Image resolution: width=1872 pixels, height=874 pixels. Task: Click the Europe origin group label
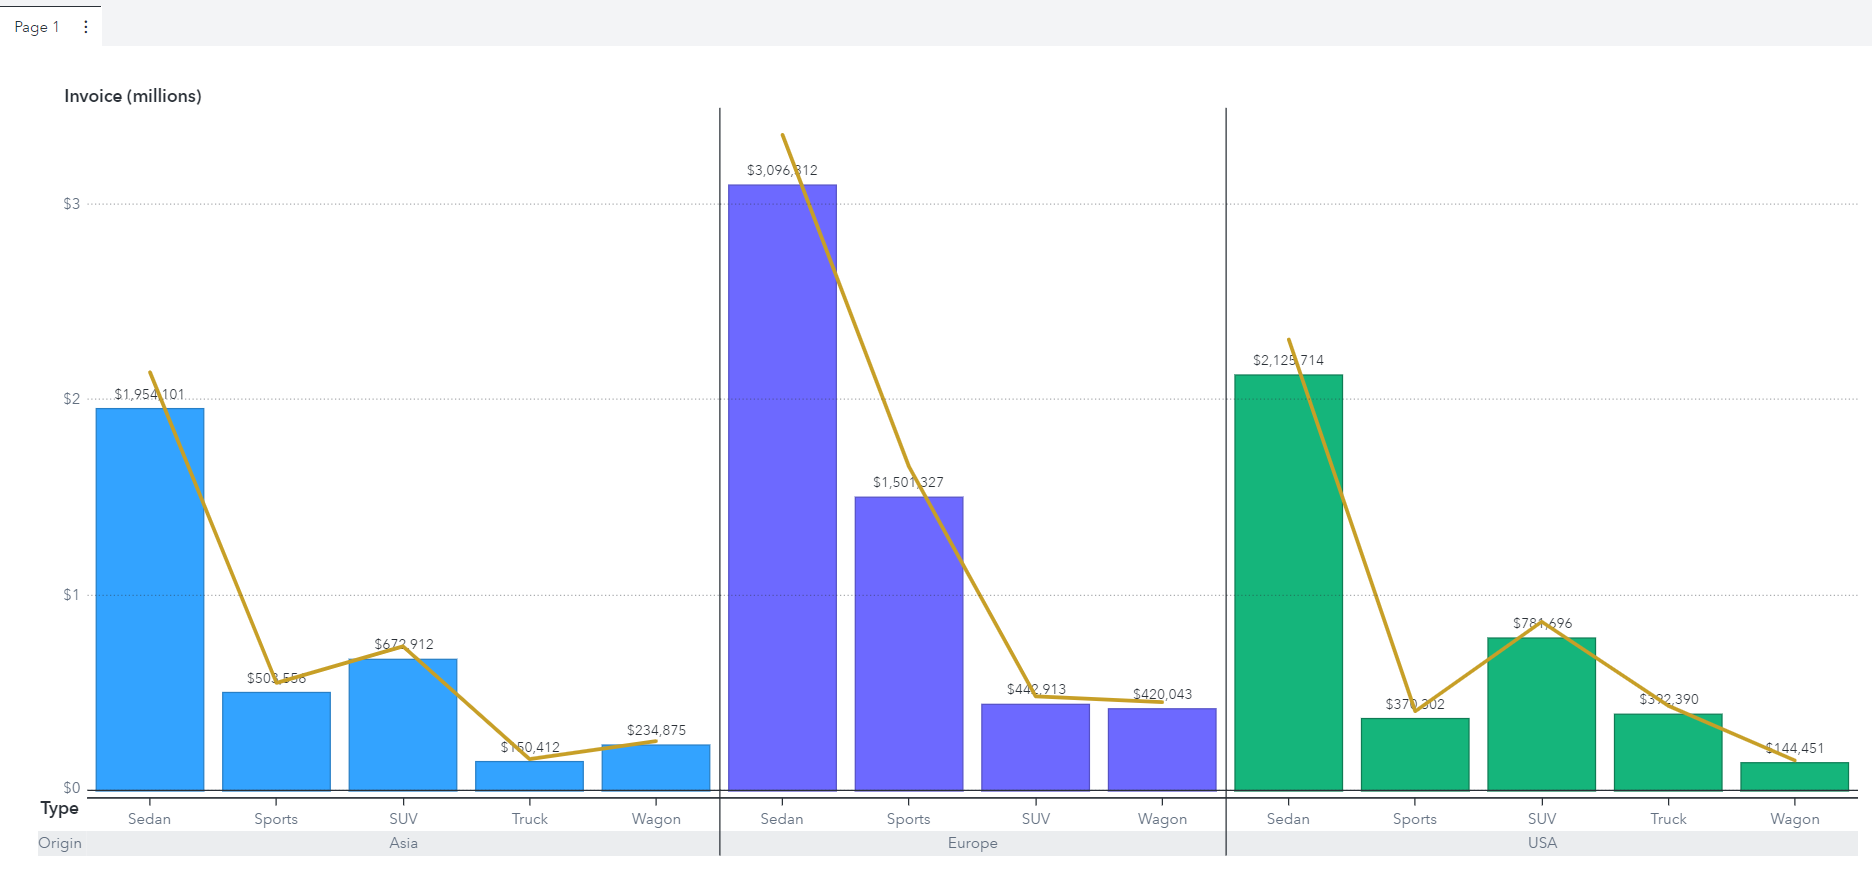point(973,843)
